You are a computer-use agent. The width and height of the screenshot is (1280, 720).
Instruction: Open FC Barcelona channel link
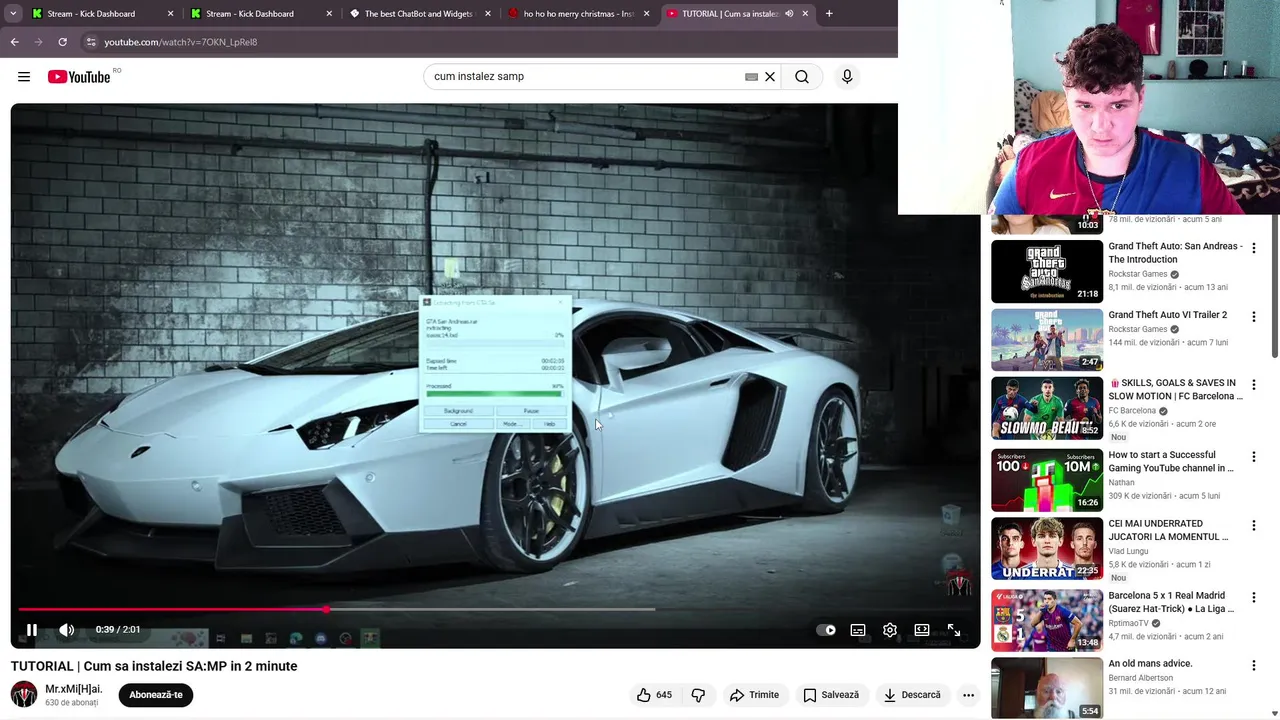1132,411
